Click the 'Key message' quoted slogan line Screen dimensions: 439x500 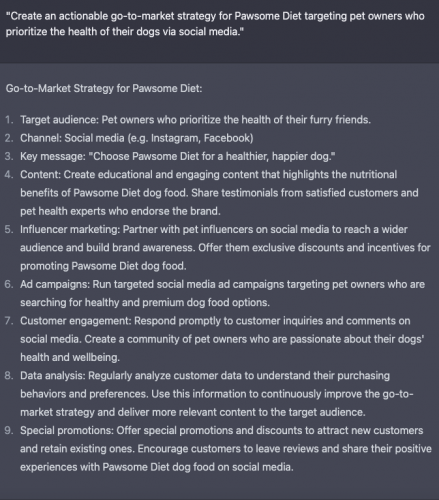(x=178, y=156)
